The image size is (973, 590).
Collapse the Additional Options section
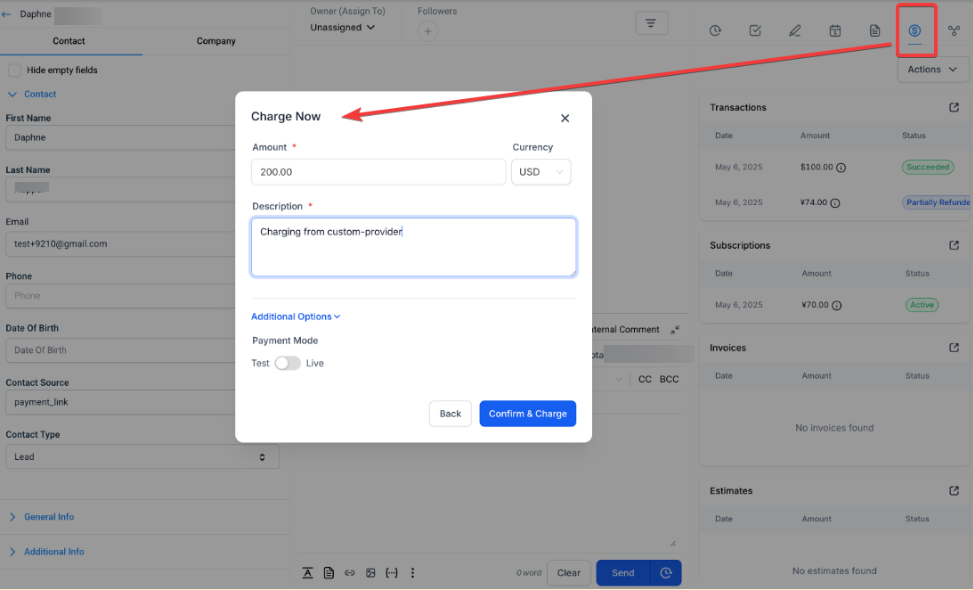tap(295, 316)
